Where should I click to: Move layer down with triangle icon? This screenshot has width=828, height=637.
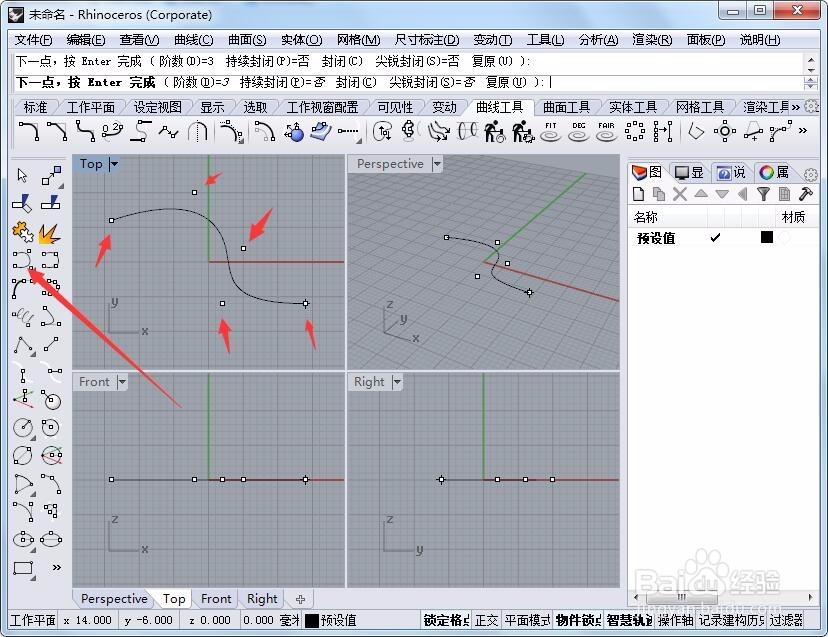click(721, 194)
